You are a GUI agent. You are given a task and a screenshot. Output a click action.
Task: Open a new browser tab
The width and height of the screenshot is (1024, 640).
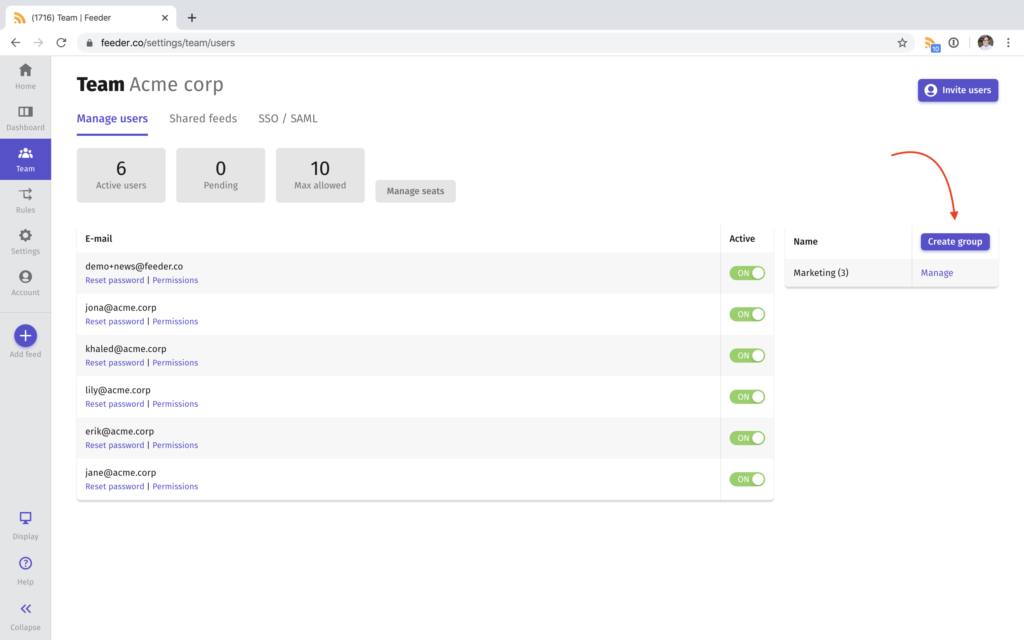point(191,18)
